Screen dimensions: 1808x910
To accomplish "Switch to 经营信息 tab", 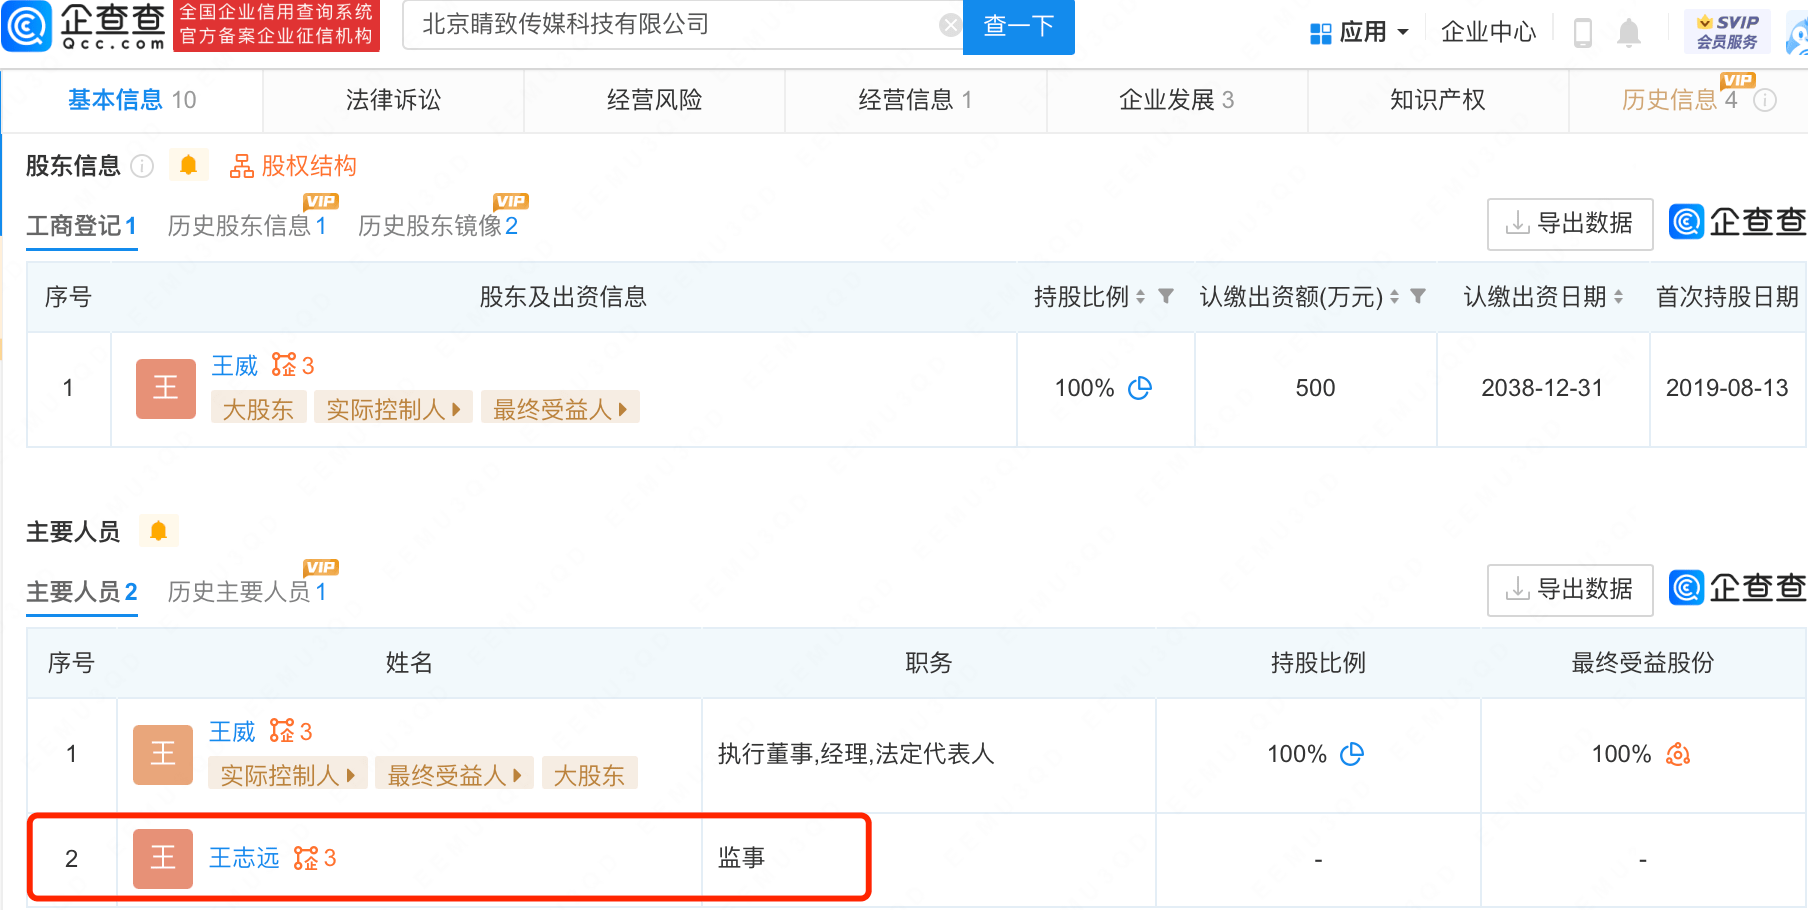I will (x=915, y=100).
